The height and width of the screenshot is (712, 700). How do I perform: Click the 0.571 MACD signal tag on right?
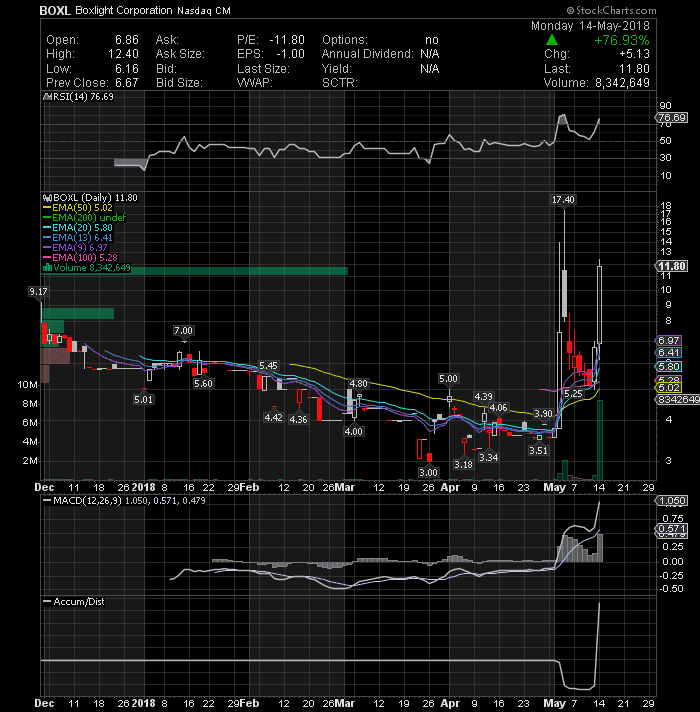(672, 529)
